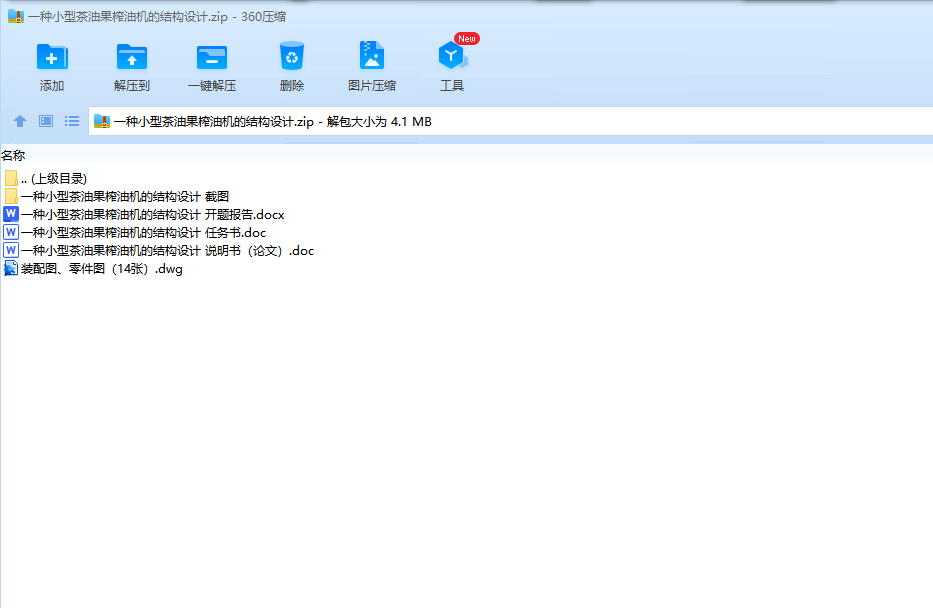Select the .. (上级目录) parent folder row
This screenshot has width=933, height=608.
45,178
